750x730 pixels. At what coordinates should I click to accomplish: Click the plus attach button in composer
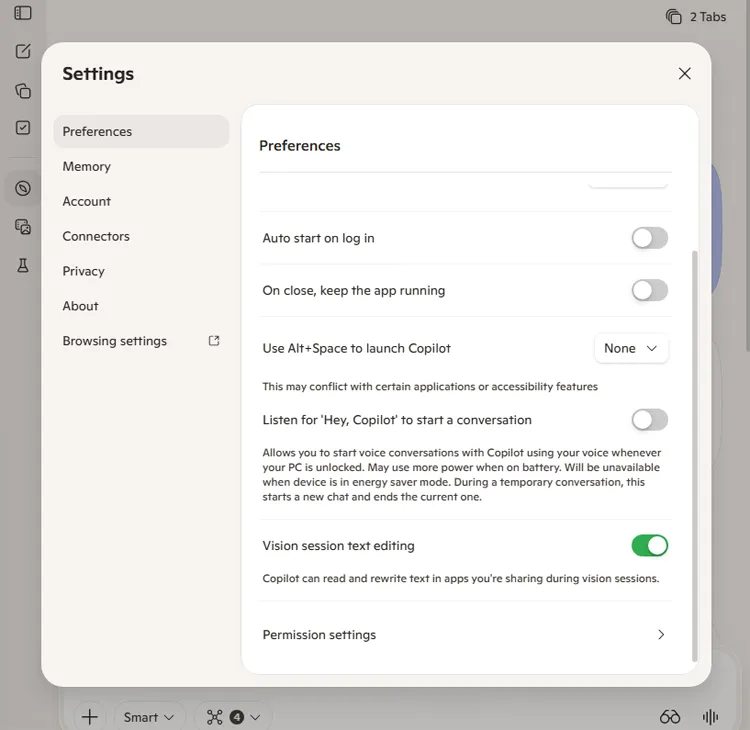[x=89, y=717]
